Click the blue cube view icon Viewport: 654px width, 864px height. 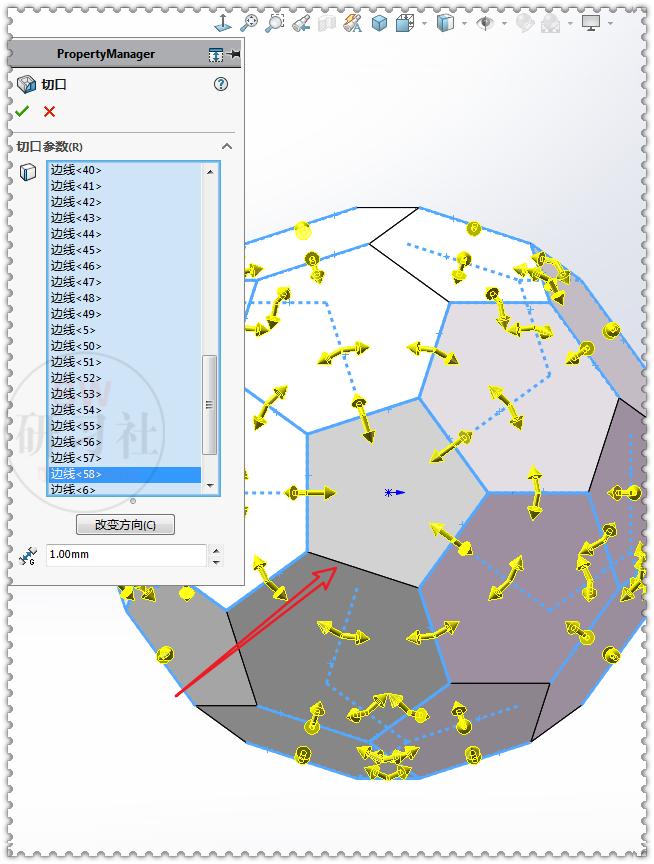tap(379, 23)
